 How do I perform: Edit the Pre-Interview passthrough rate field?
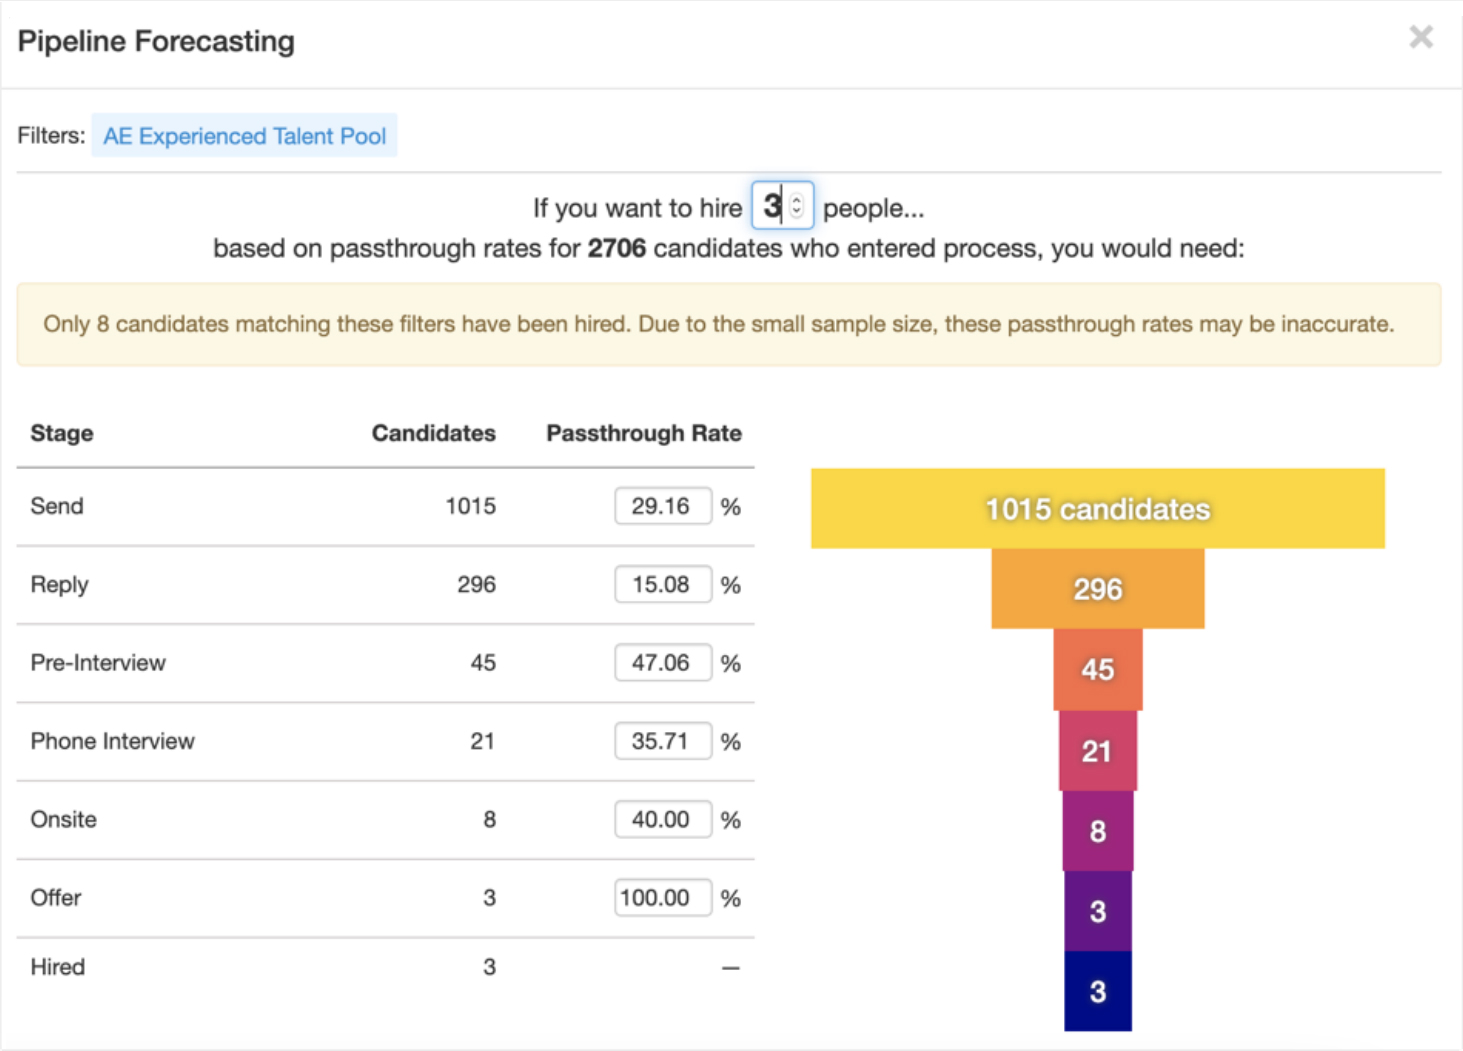[x=662, y=663]
